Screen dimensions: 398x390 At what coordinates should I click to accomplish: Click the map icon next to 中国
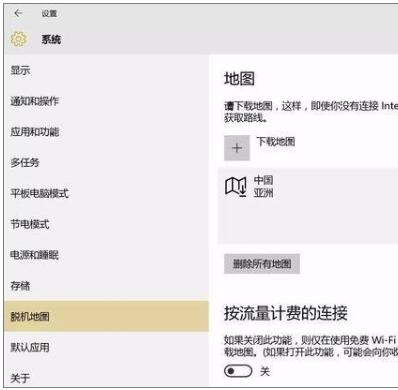pyautogui.click(x=236, y=187)
